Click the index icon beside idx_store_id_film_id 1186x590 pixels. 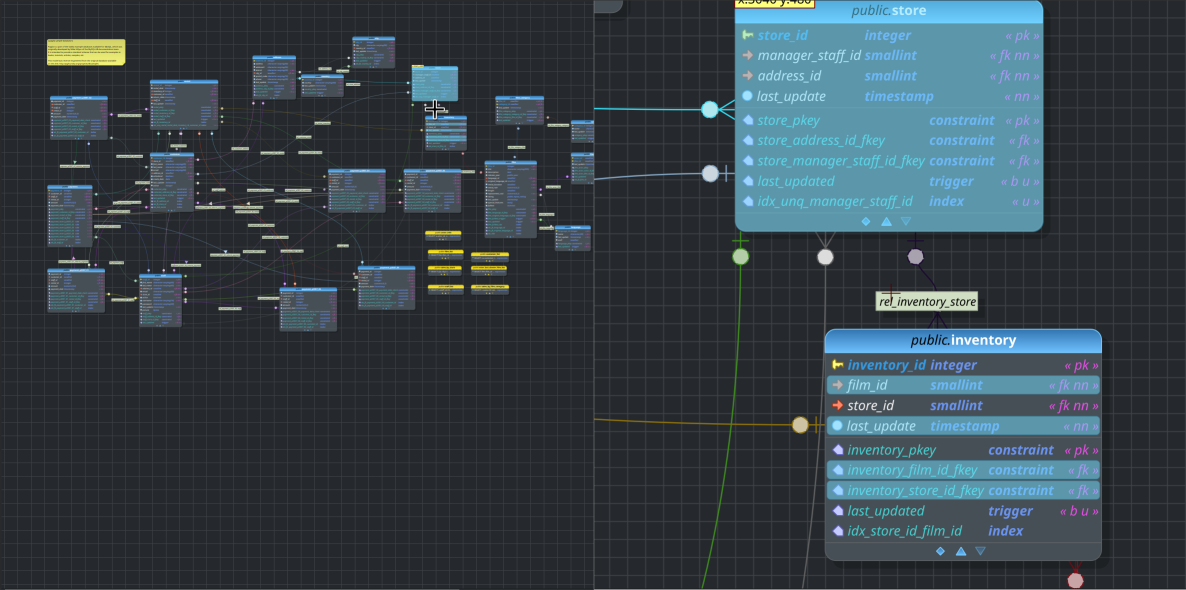click(838, 531)
